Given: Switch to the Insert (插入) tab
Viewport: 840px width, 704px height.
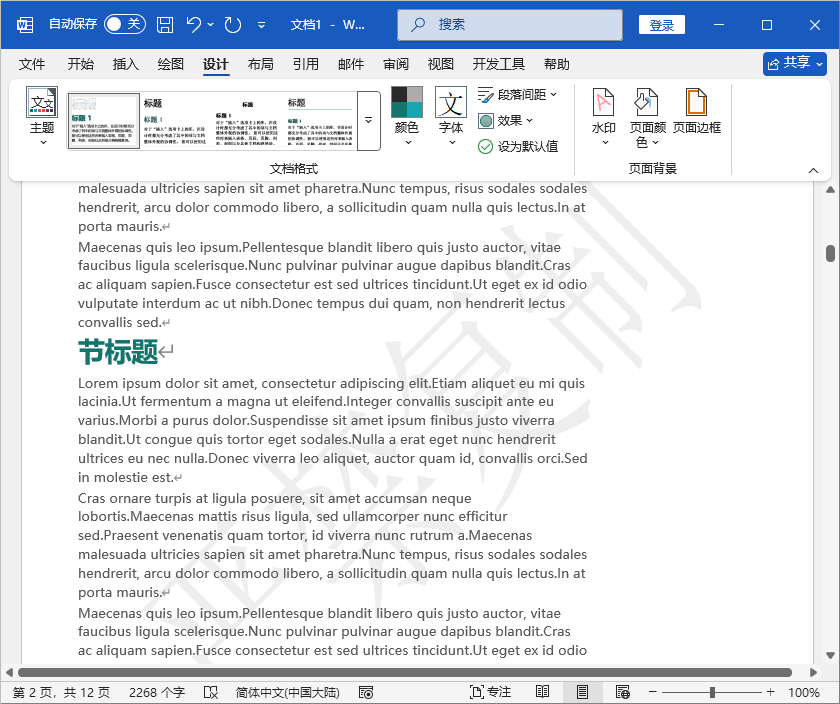Looking at the screenshot, I should [126, 64].
